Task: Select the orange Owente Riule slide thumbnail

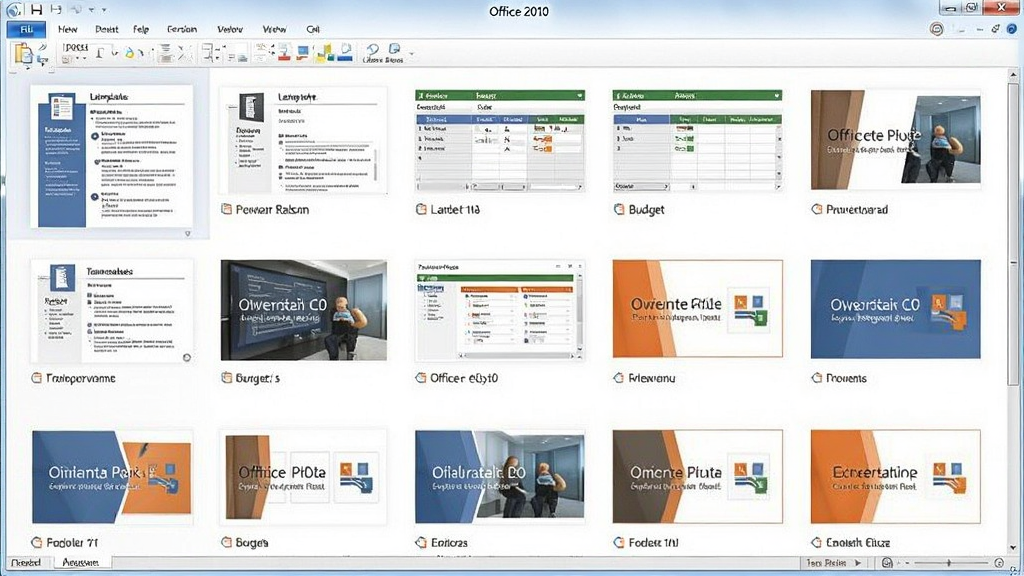Action: pos(697,309)
